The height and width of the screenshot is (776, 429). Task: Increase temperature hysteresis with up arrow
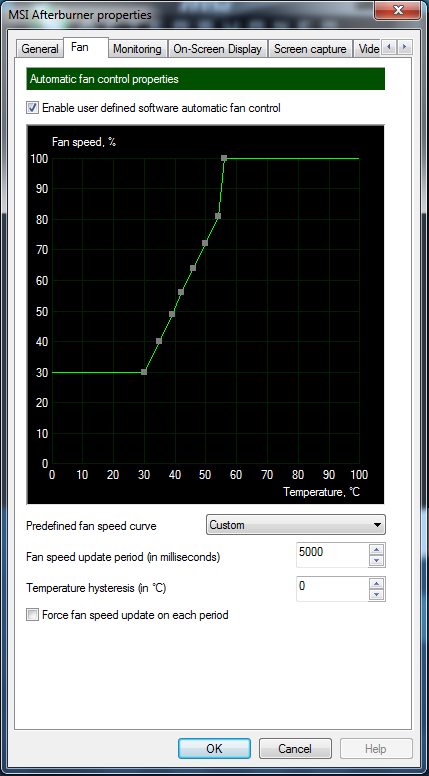click(x=377, y=583)
